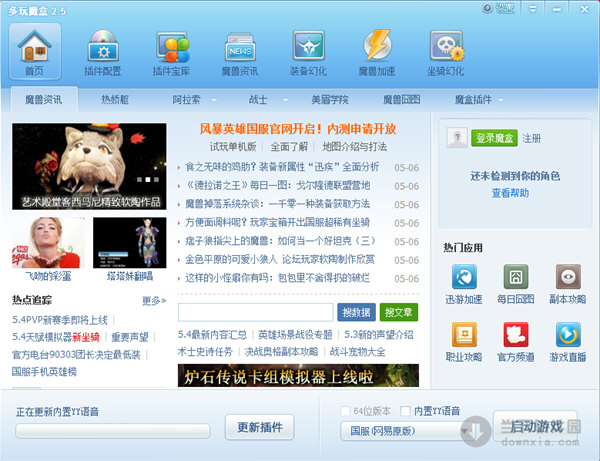Click the 5.4天赋模拟器 link
Image resolution: width=600 pixels, height=461 pixels.
pyautogui.click(x=42, y=337)
